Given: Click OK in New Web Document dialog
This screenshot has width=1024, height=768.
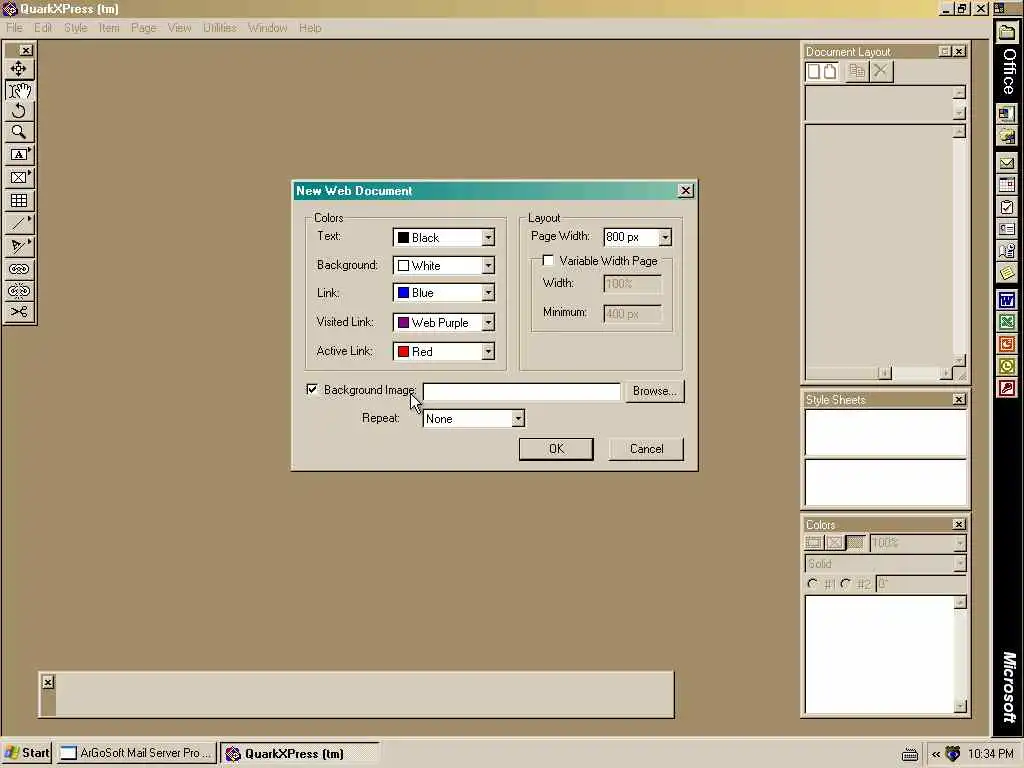Looking at the screenshot, I should 556,449.
